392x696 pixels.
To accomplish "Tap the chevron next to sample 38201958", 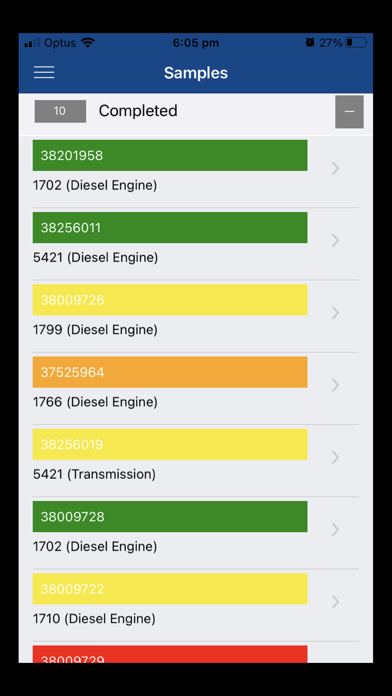I will tap(336, 168).
